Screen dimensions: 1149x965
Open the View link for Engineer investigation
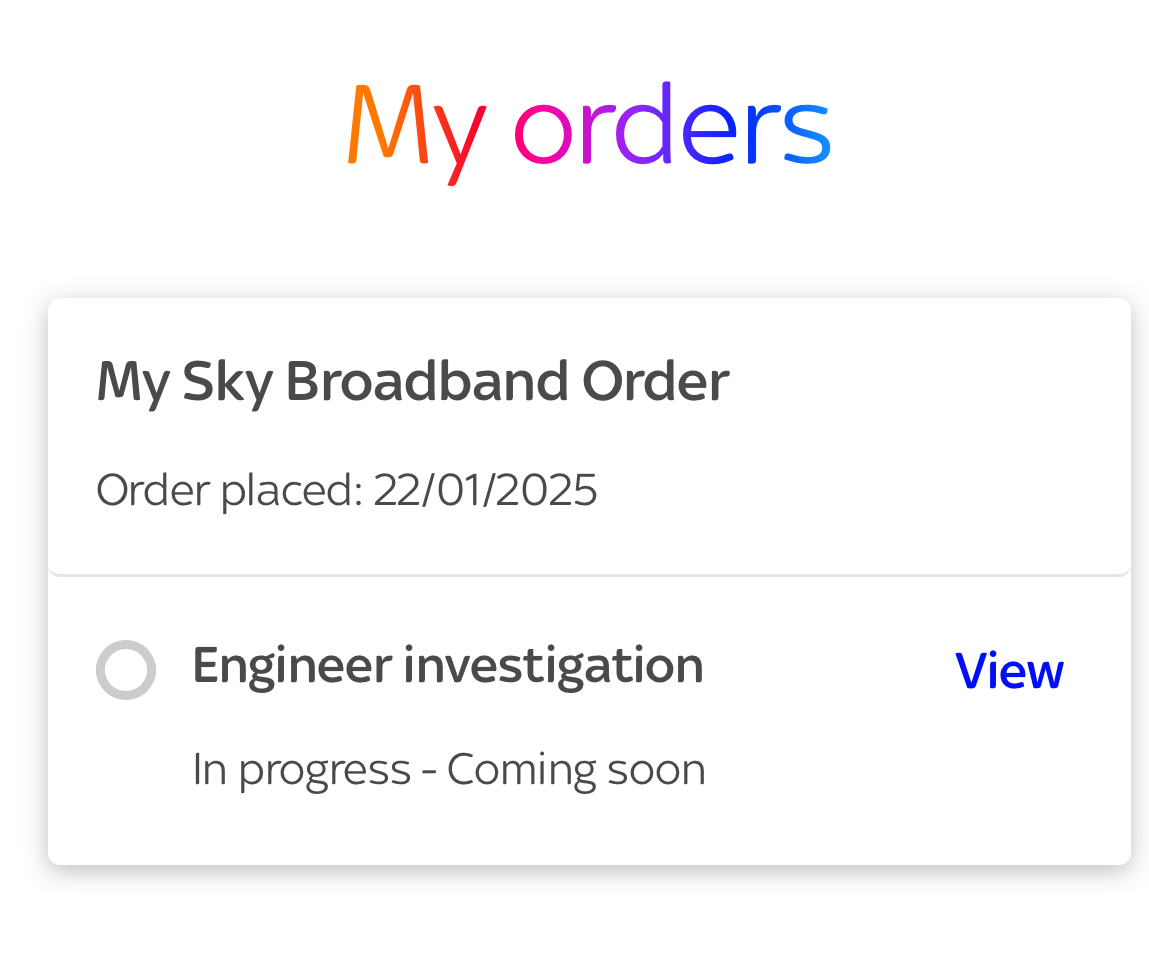click(1008, 671)
